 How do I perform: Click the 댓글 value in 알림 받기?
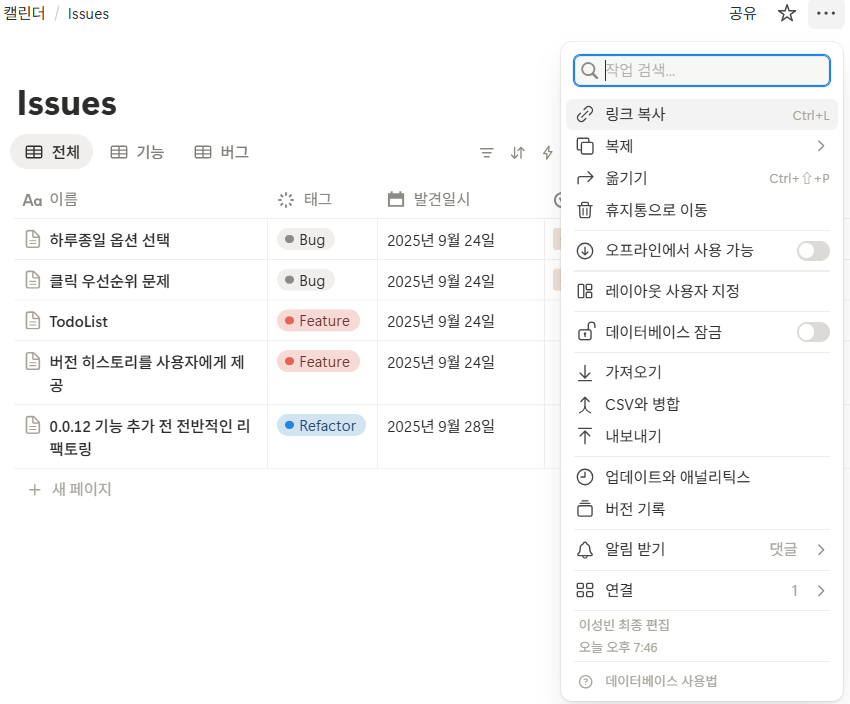(x=783, y=550)
